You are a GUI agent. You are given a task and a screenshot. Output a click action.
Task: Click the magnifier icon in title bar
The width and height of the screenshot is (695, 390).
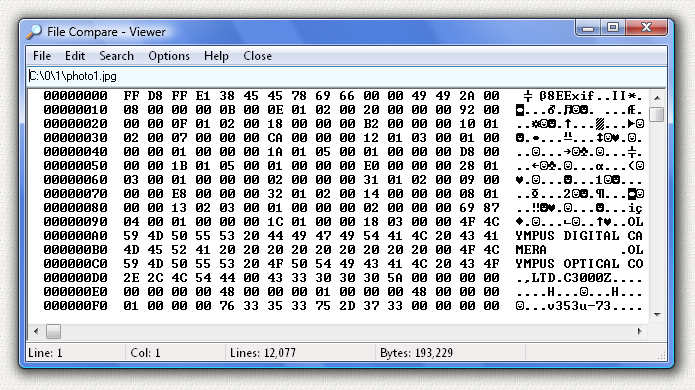click(34, 31)
